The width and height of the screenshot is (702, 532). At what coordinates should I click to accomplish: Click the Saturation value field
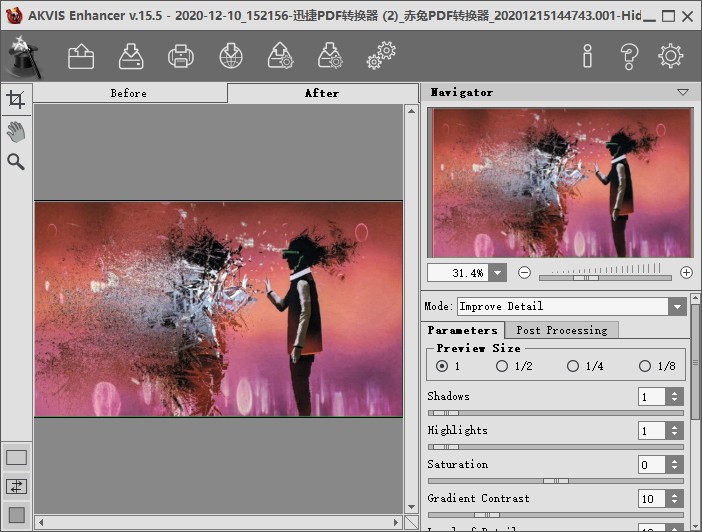coord(652,464)
